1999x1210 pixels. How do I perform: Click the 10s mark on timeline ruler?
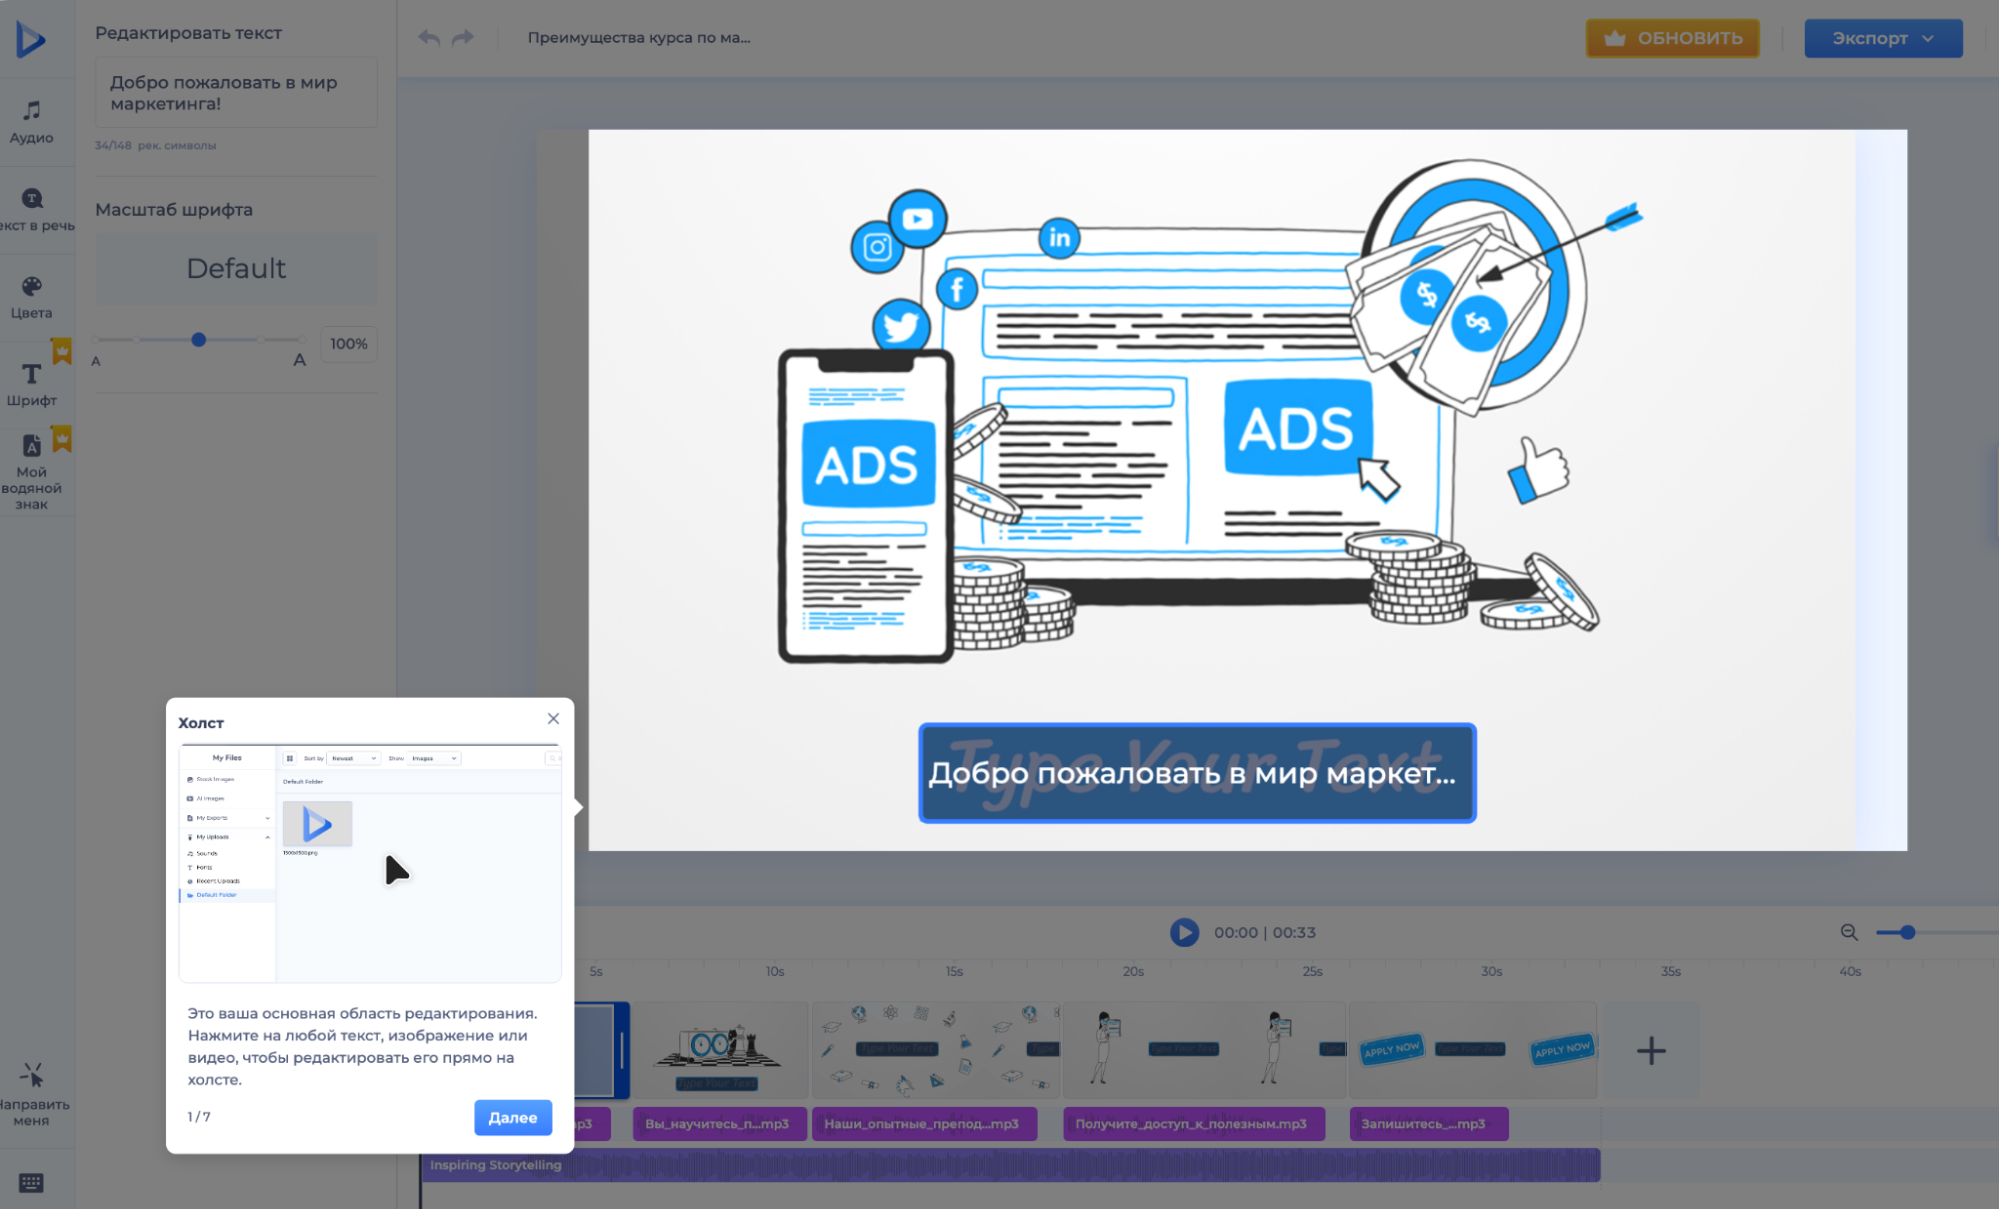(775, 971)
